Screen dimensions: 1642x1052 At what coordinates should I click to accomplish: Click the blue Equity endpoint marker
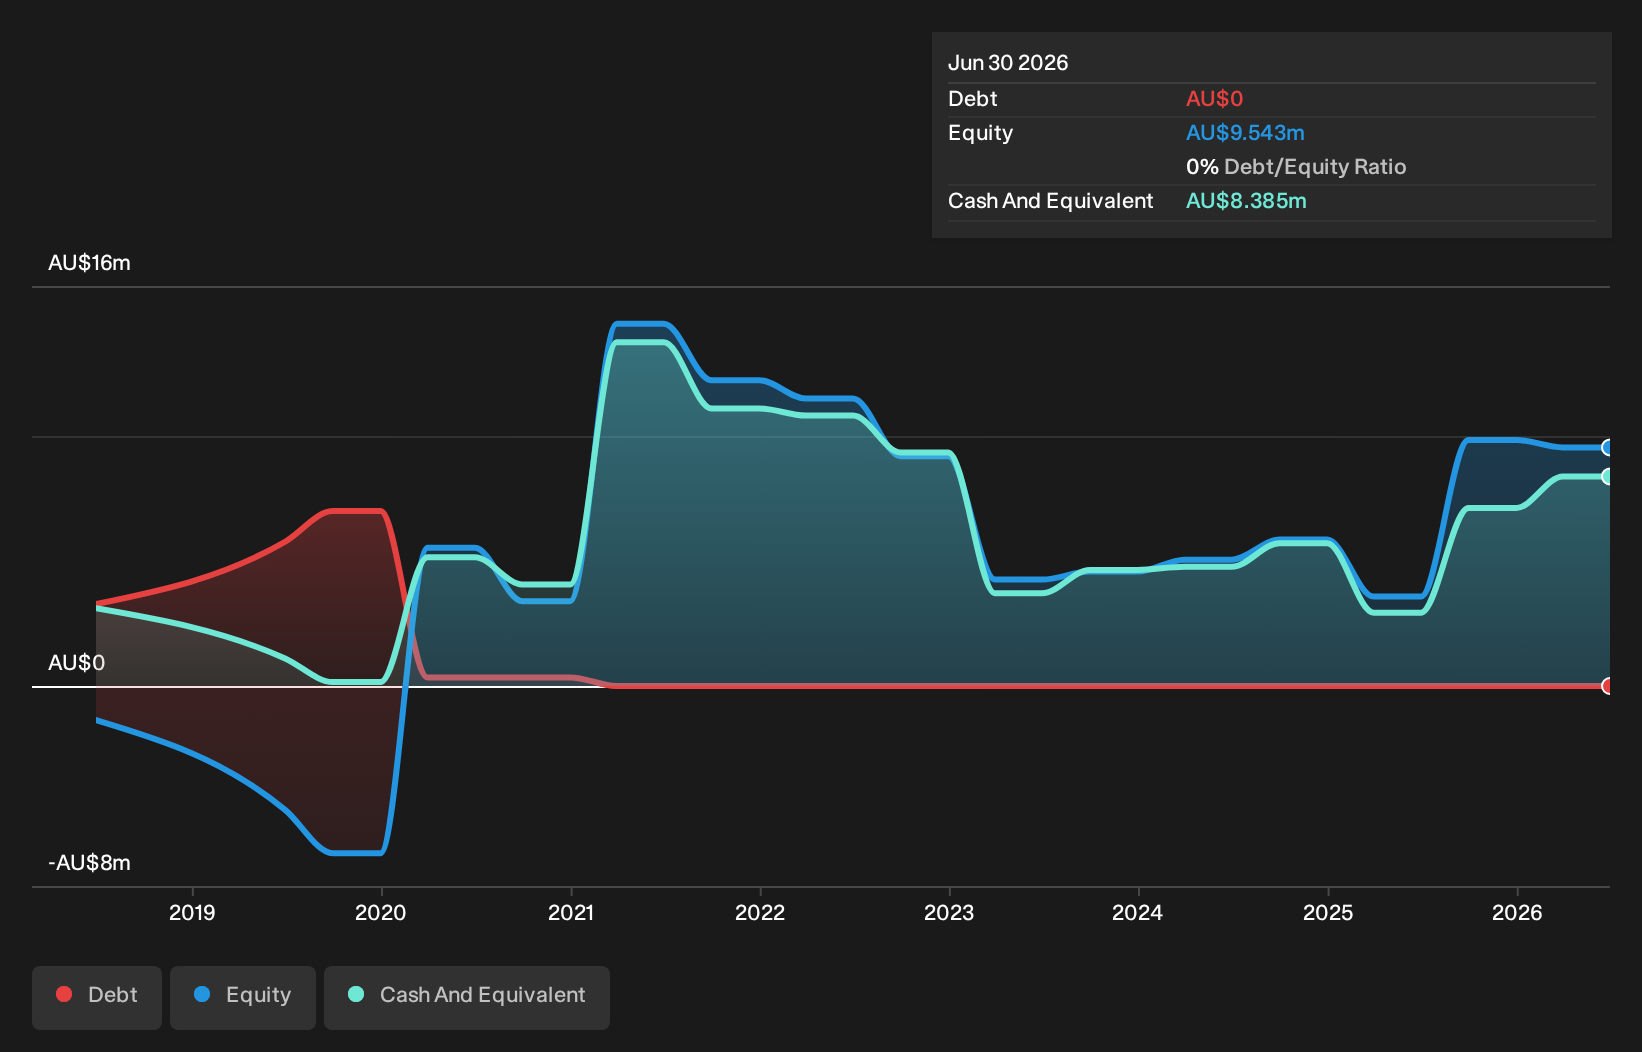(1607, 447)
